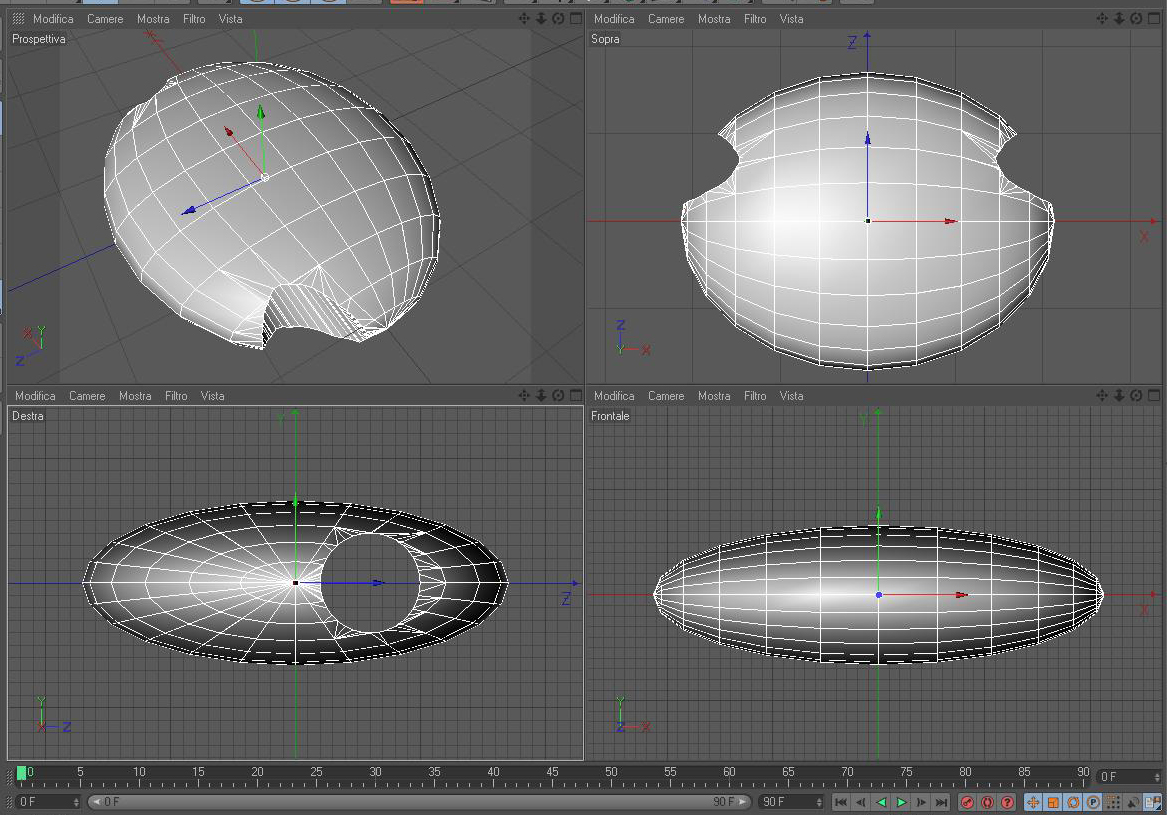Image resolution: width=1167 pixels, height=815 pixels.
Task: Maximize the Destra viewport with its toggle icon
Action: 575,395
